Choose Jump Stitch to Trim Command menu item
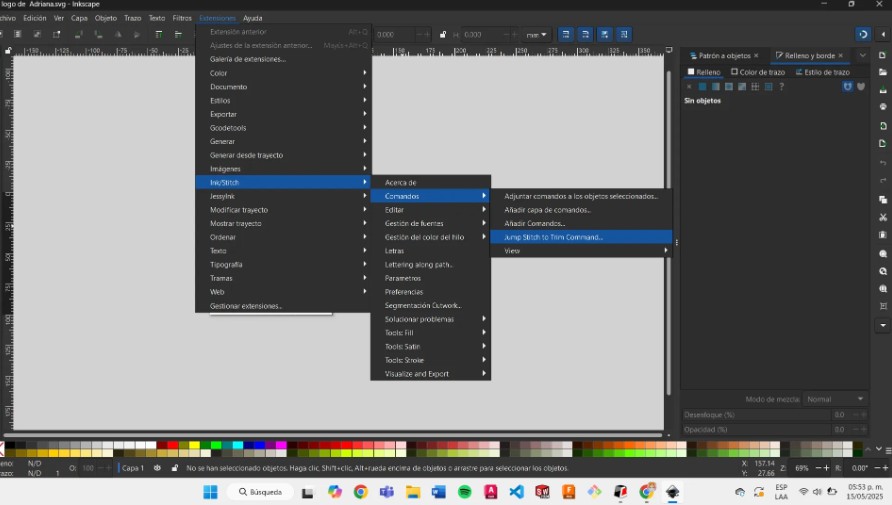Image resolution: width=892 pixels, height=505 pixels. pyautogui.click(x=581, y=237)
